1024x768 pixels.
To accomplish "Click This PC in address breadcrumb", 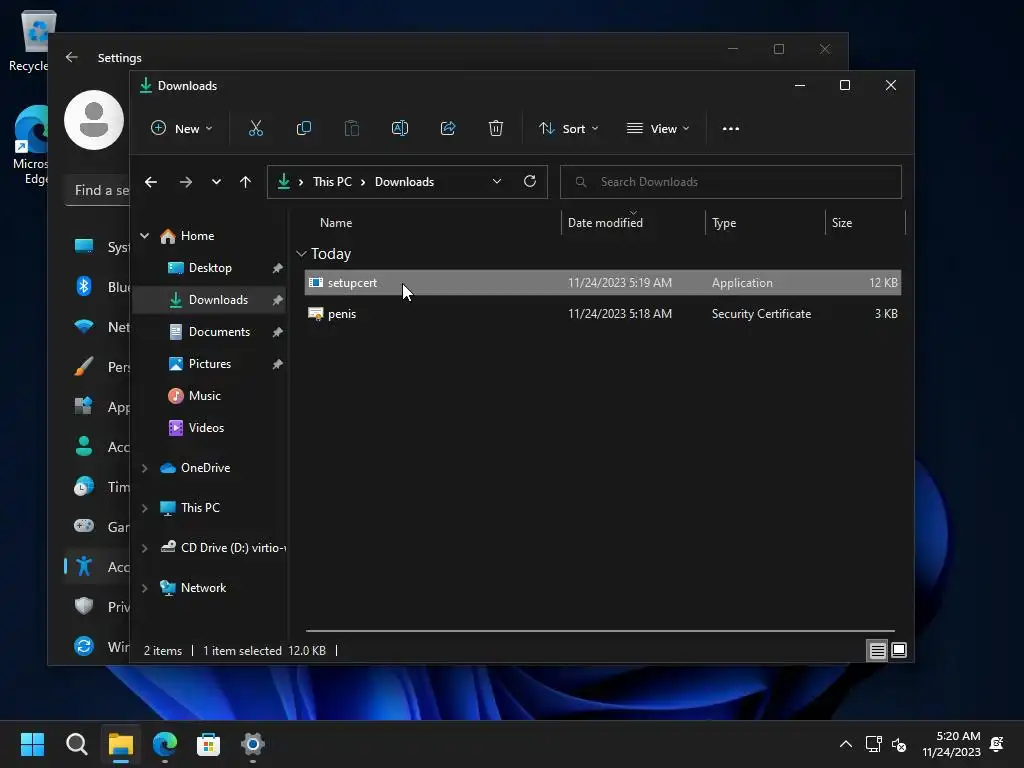I will [332, 182].
